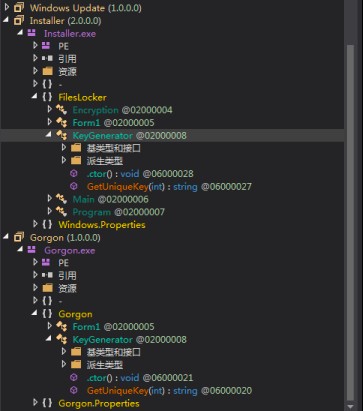Click the Form1 class icon in FilesLocker
Viewport: 363px width, 411px height.
[61, 122]
